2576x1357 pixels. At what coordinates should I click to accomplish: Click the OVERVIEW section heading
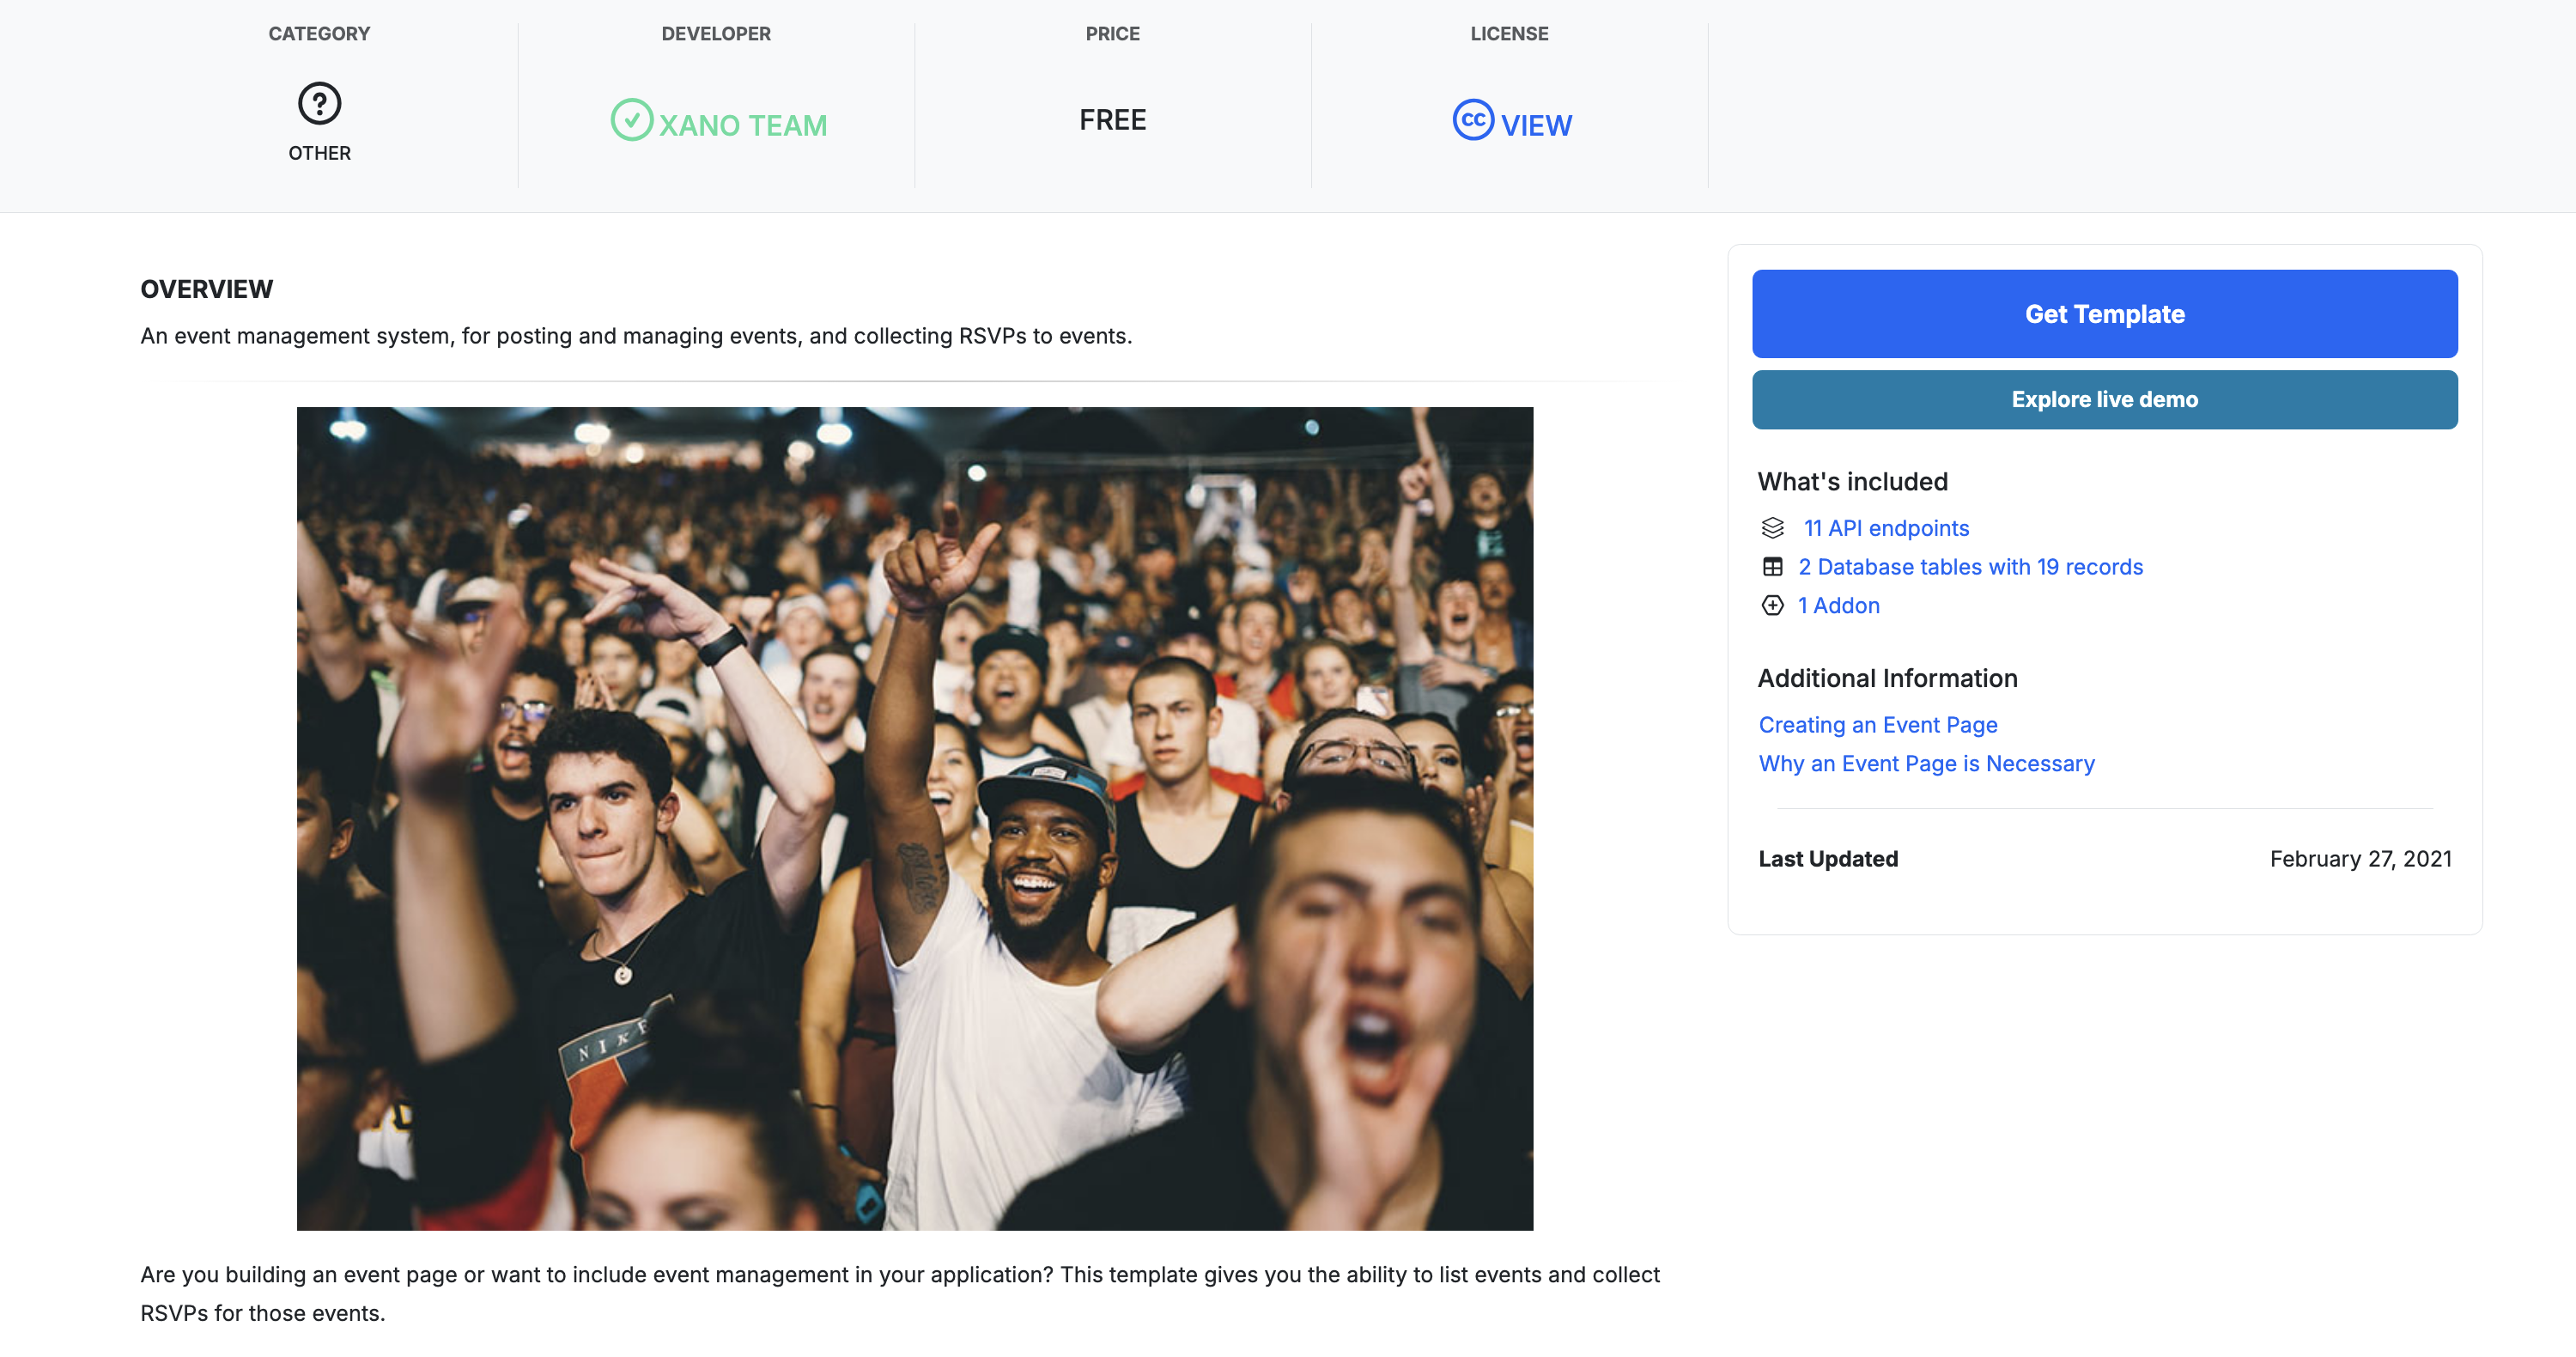[205, 288]
